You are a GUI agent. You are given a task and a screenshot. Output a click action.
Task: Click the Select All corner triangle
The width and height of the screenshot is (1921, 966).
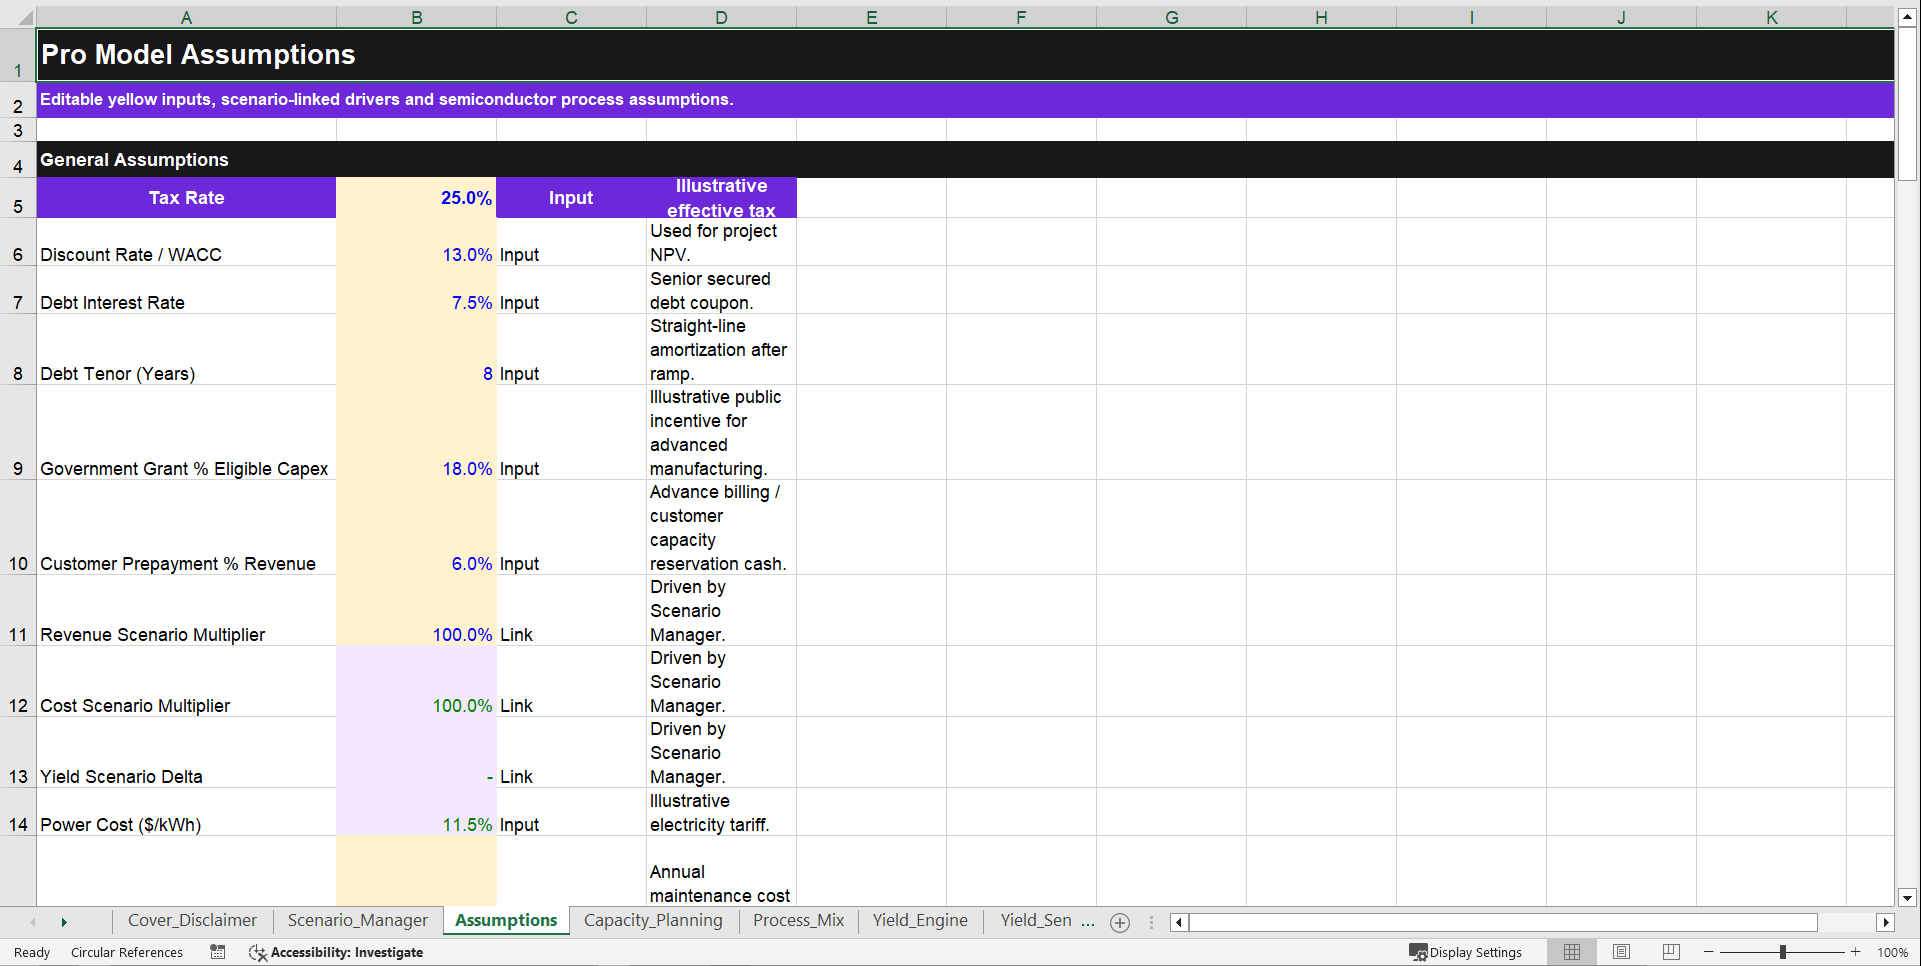click(x=19, y=17)
